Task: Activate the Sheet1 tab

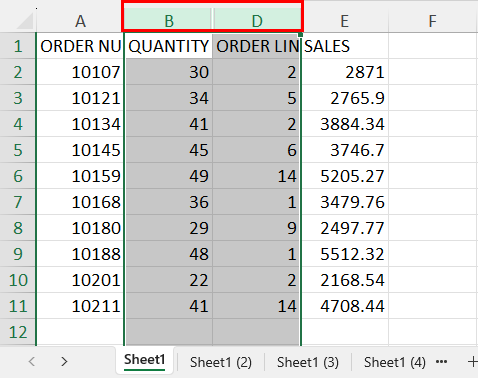Action: (x=145, y=360)
